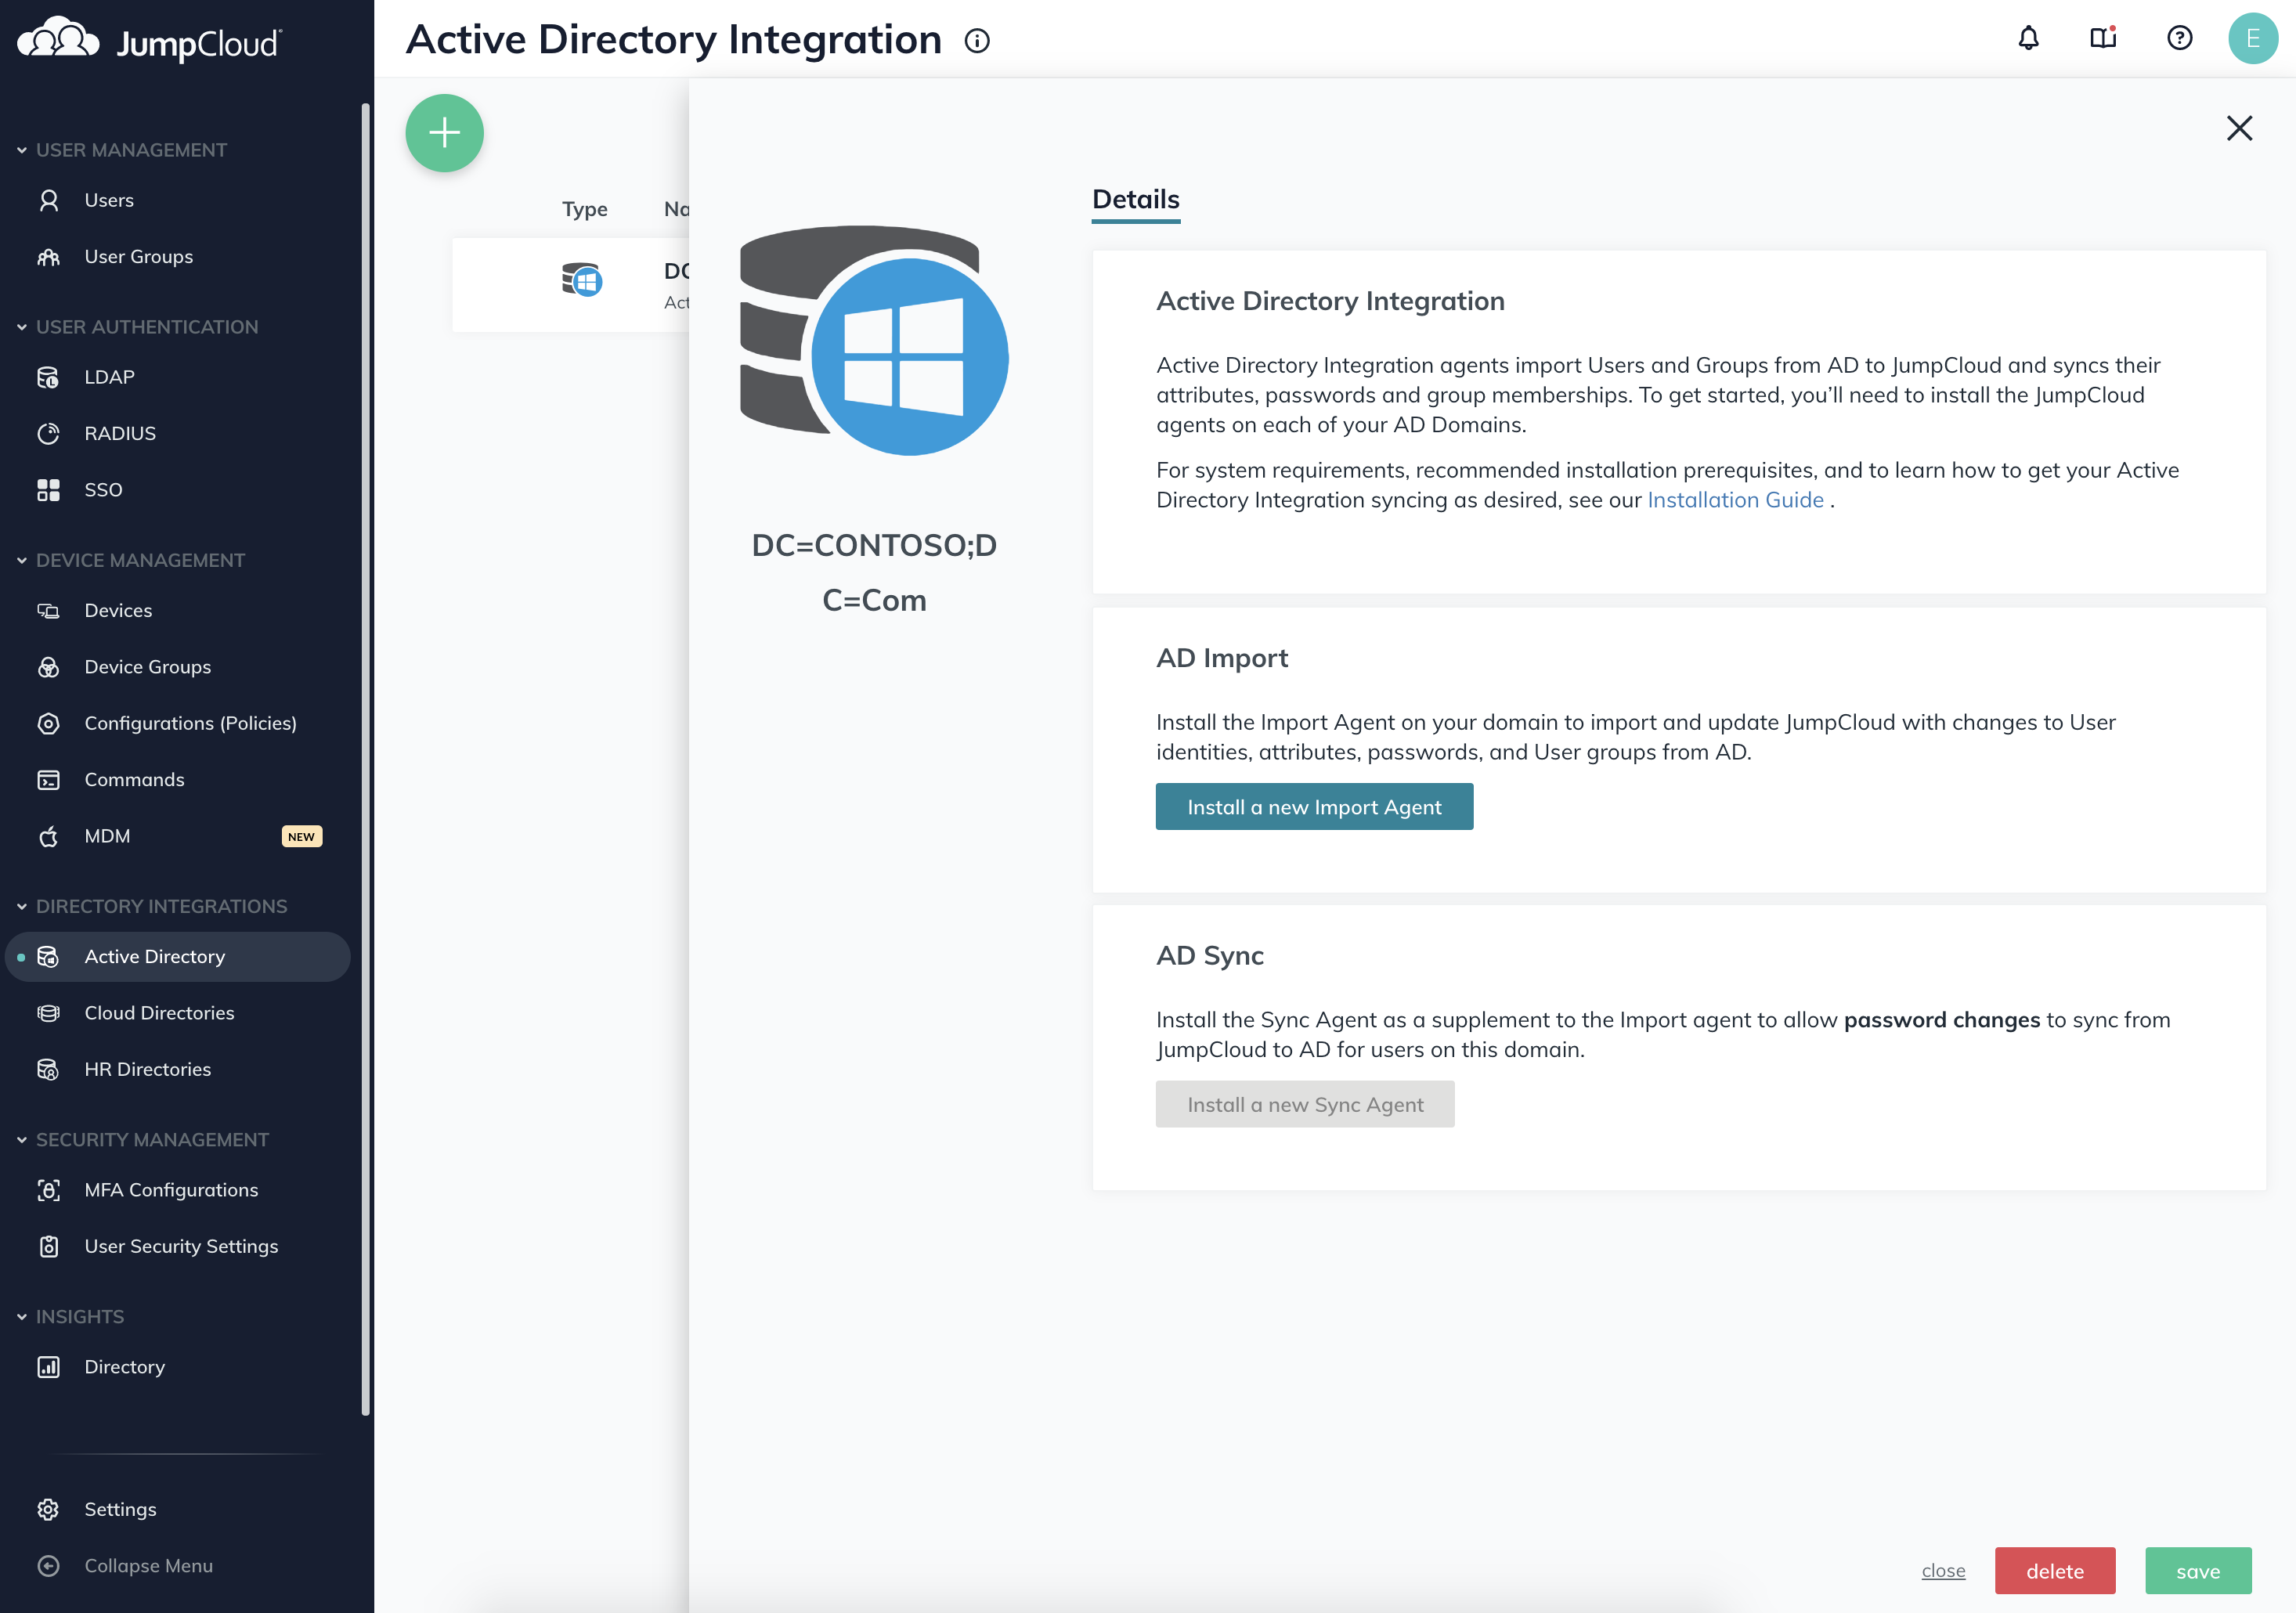Close the details panel with X
This screenshot has height=1613, width=2296.
[2238, 128]
